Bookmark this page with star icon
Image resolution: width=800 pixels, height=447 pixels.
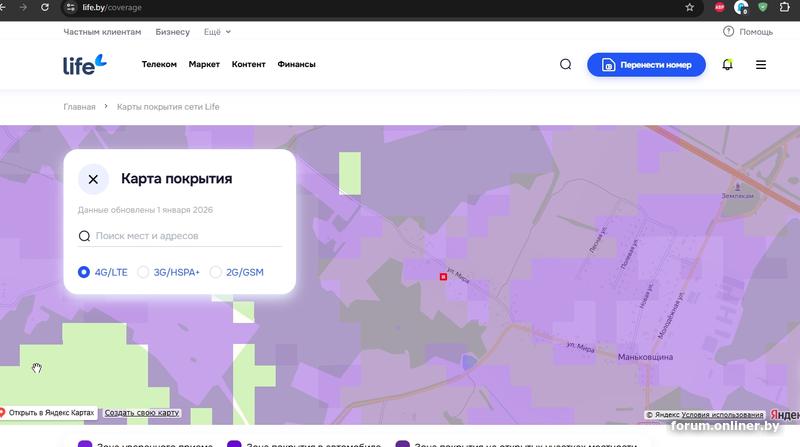pos(689,7)
